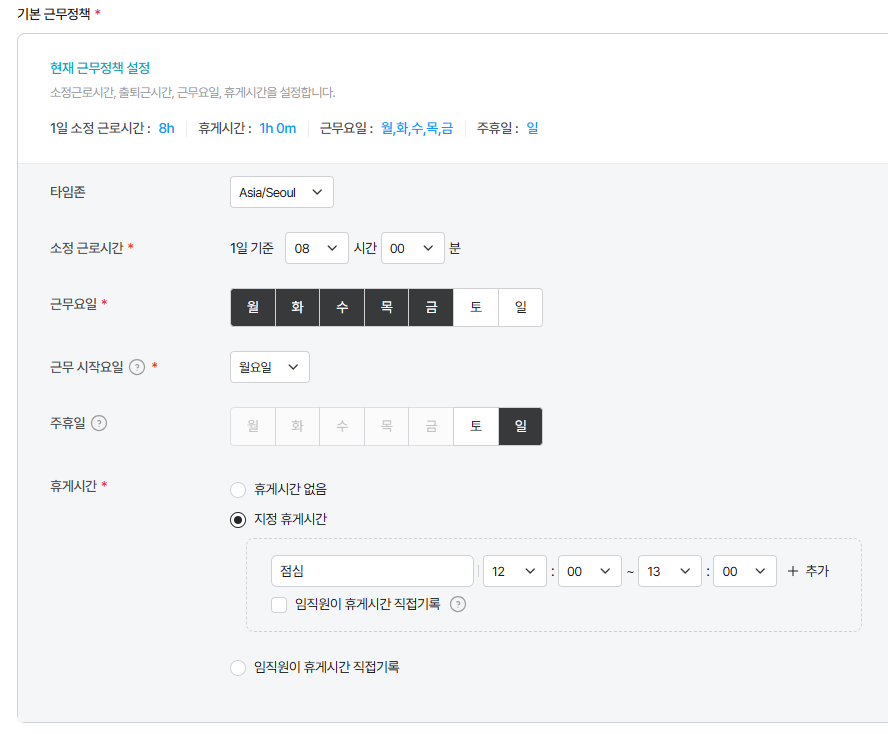
Task: Open the 08 work hours dropdown
Action: click(x=316, y=248)
